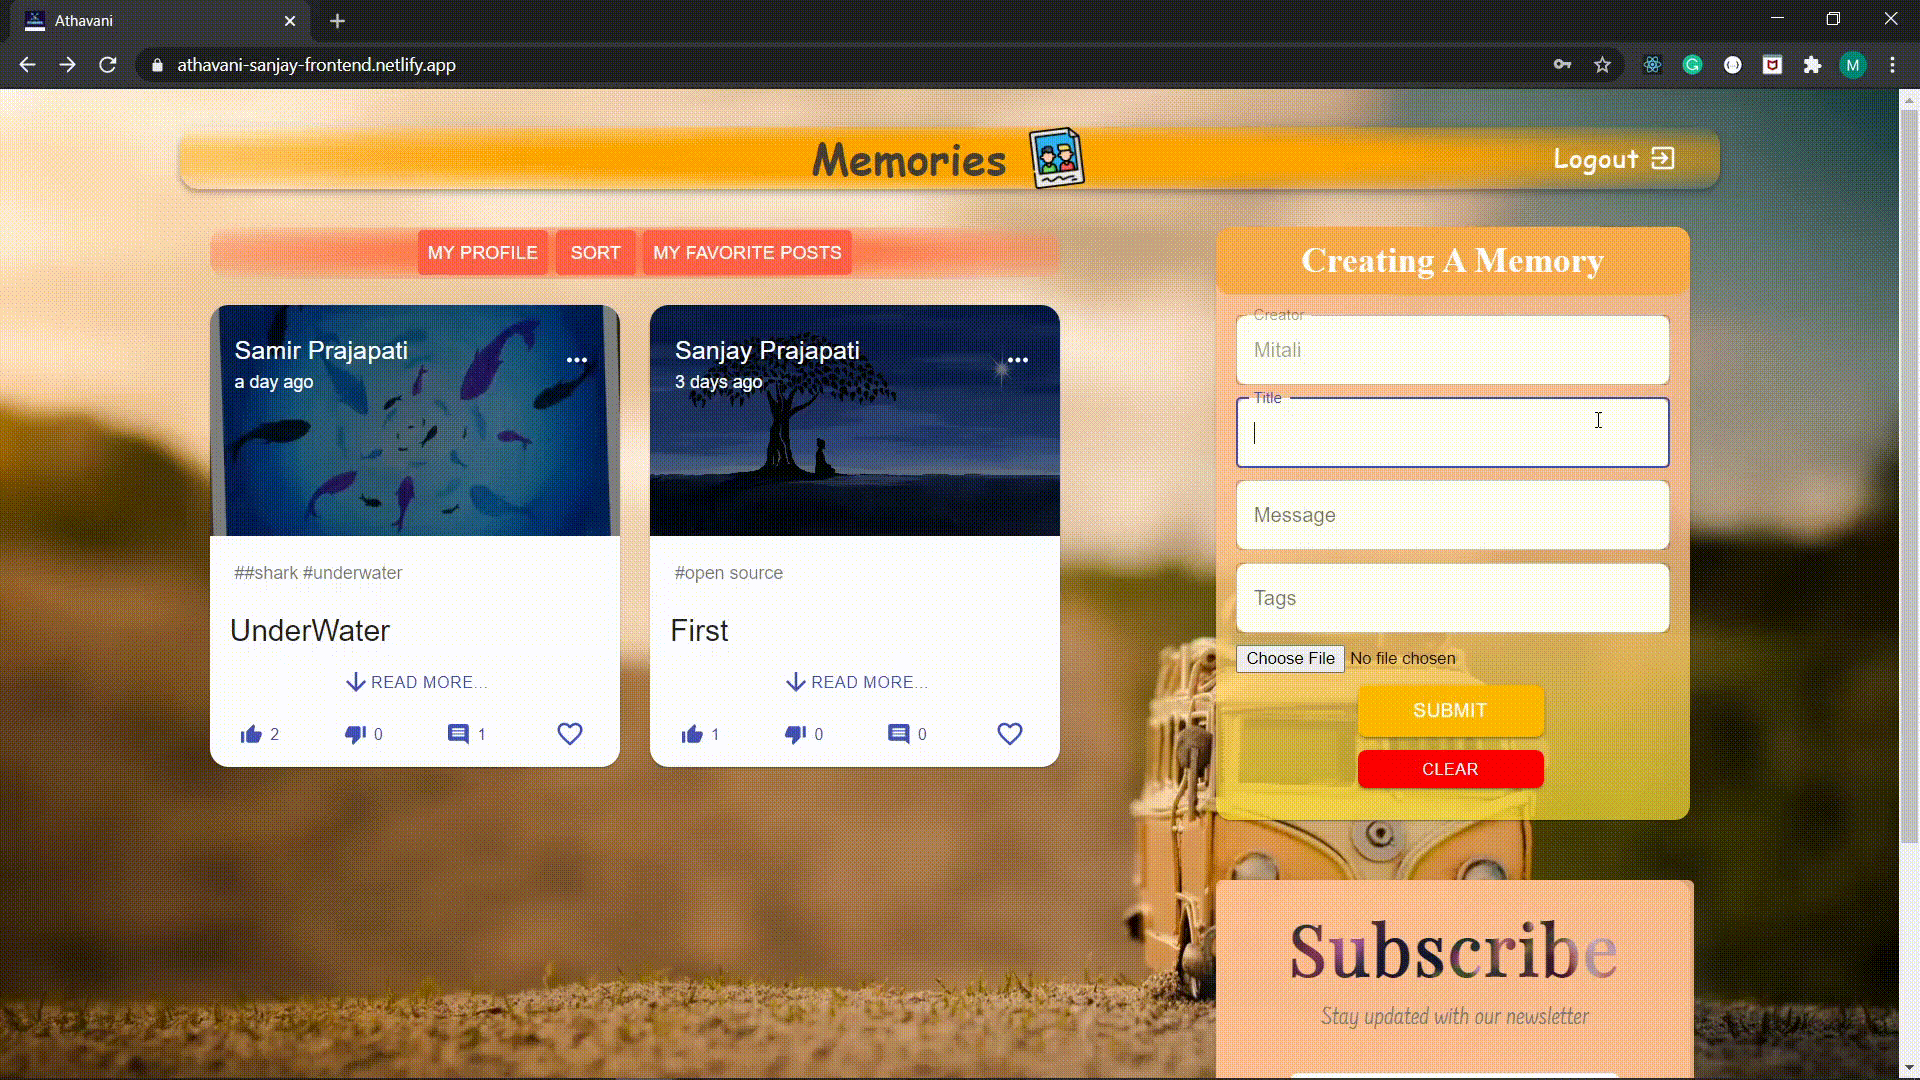Click the Title input field
1920x1080 pixels.
click(x=1453, y=431)
